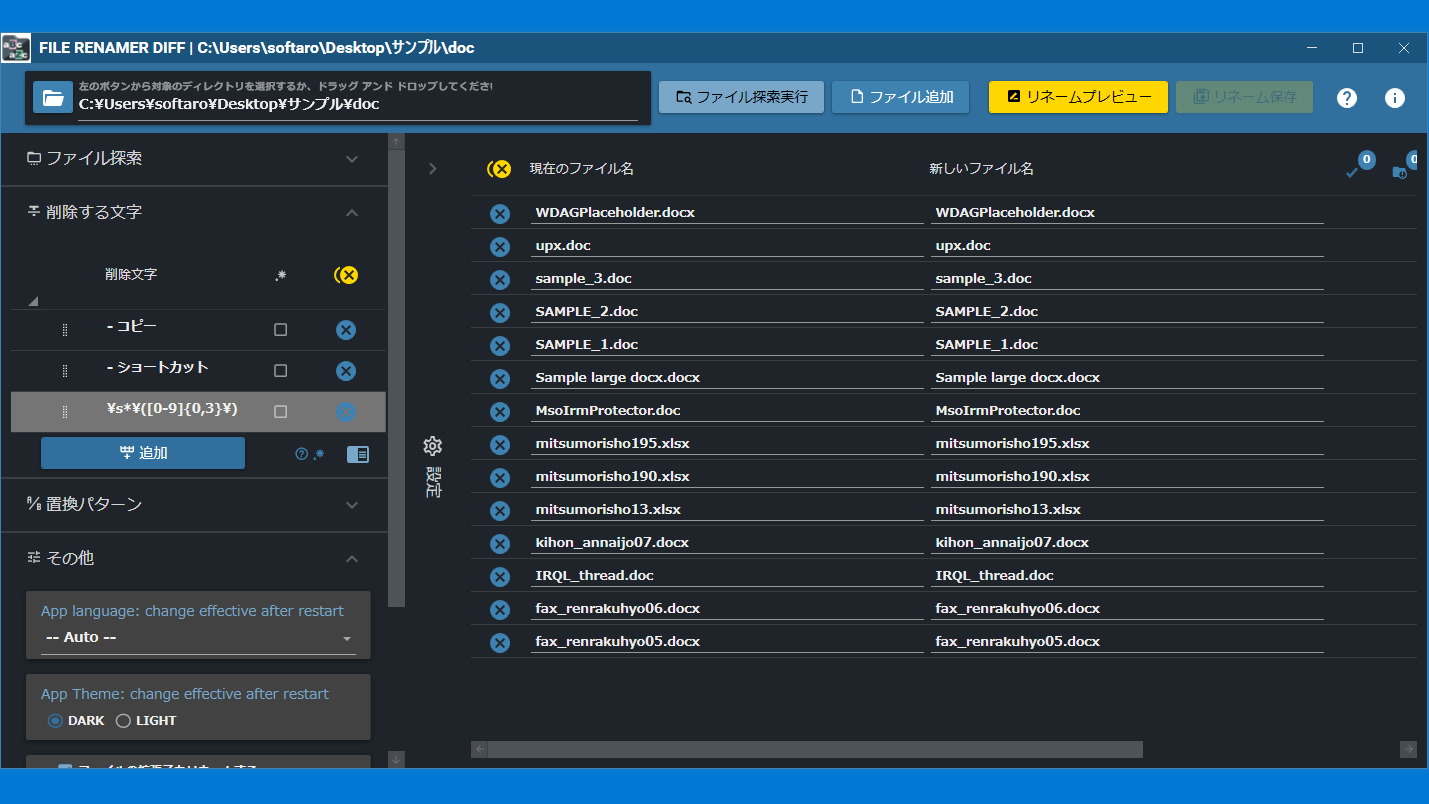Click the 現在のファイル名 column header

[582, 169]
